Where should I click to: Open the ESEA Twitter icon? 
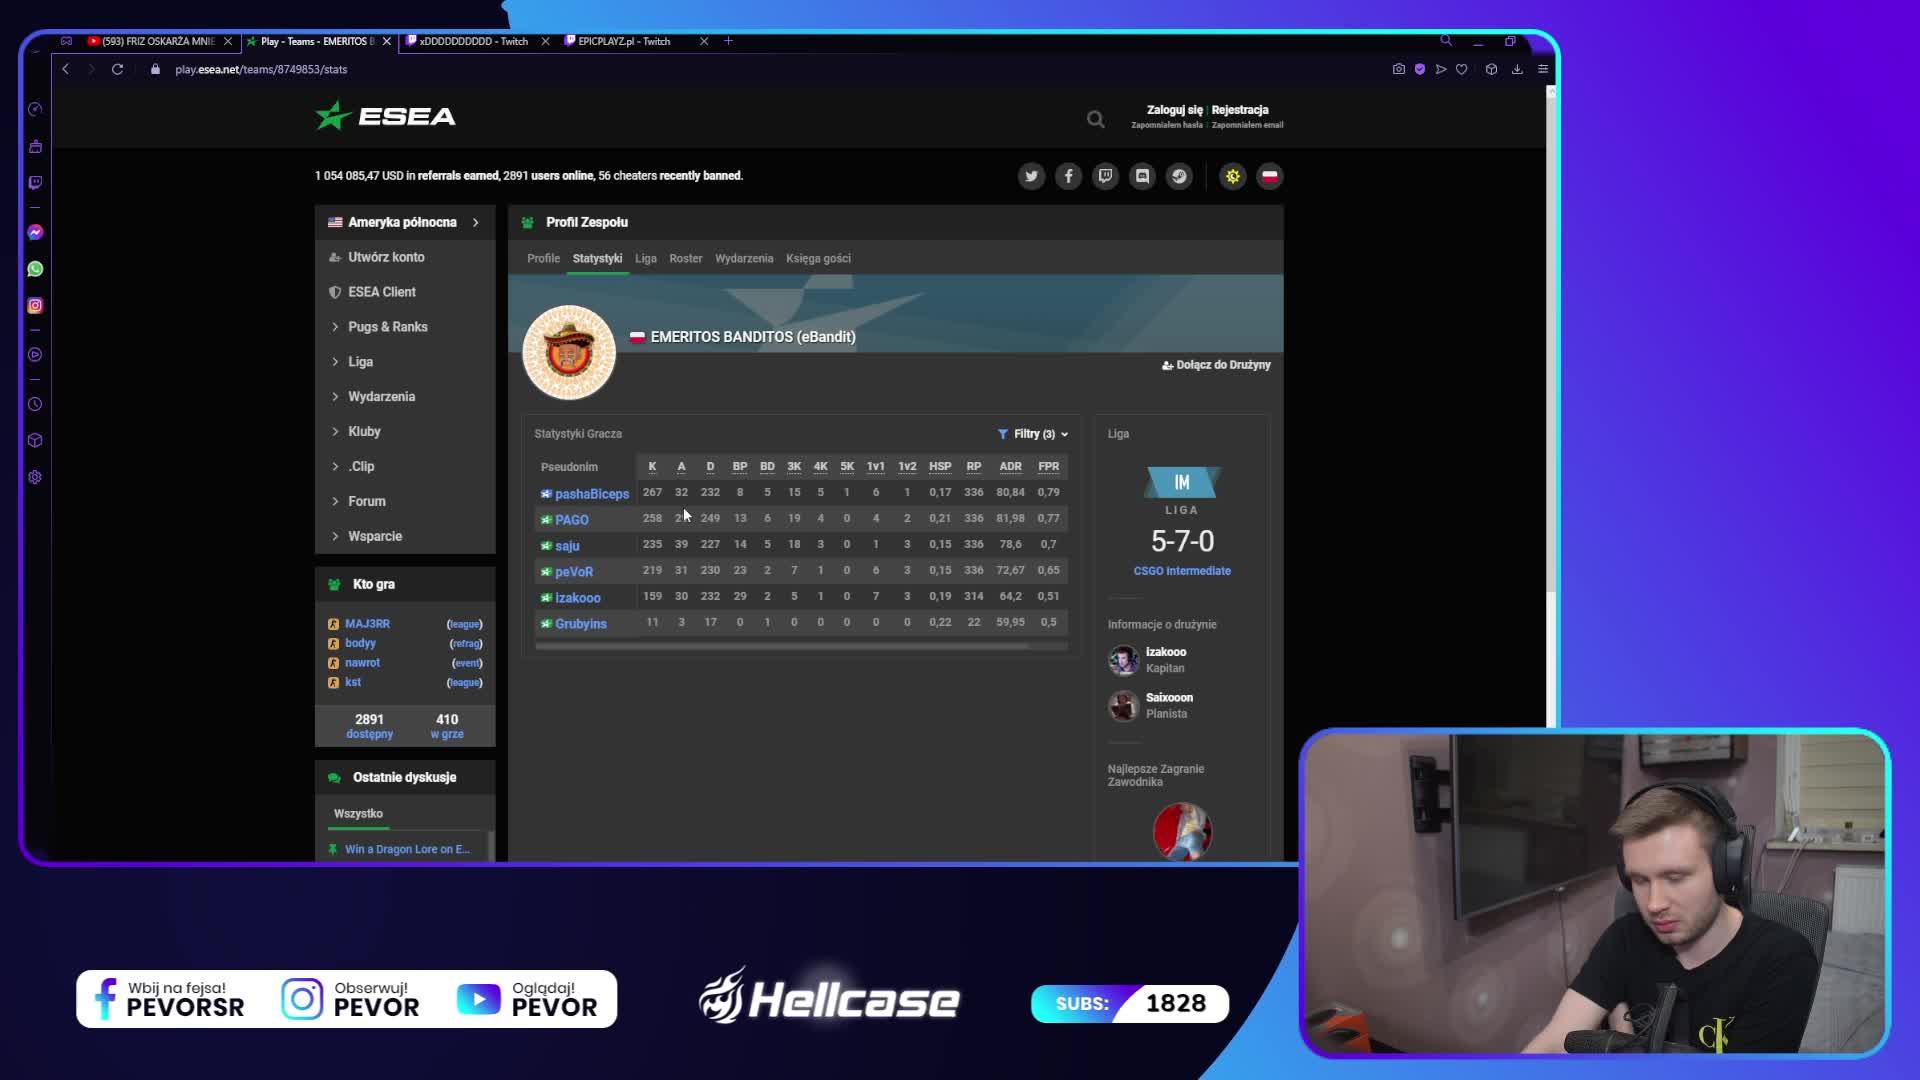coord(1031,176)
